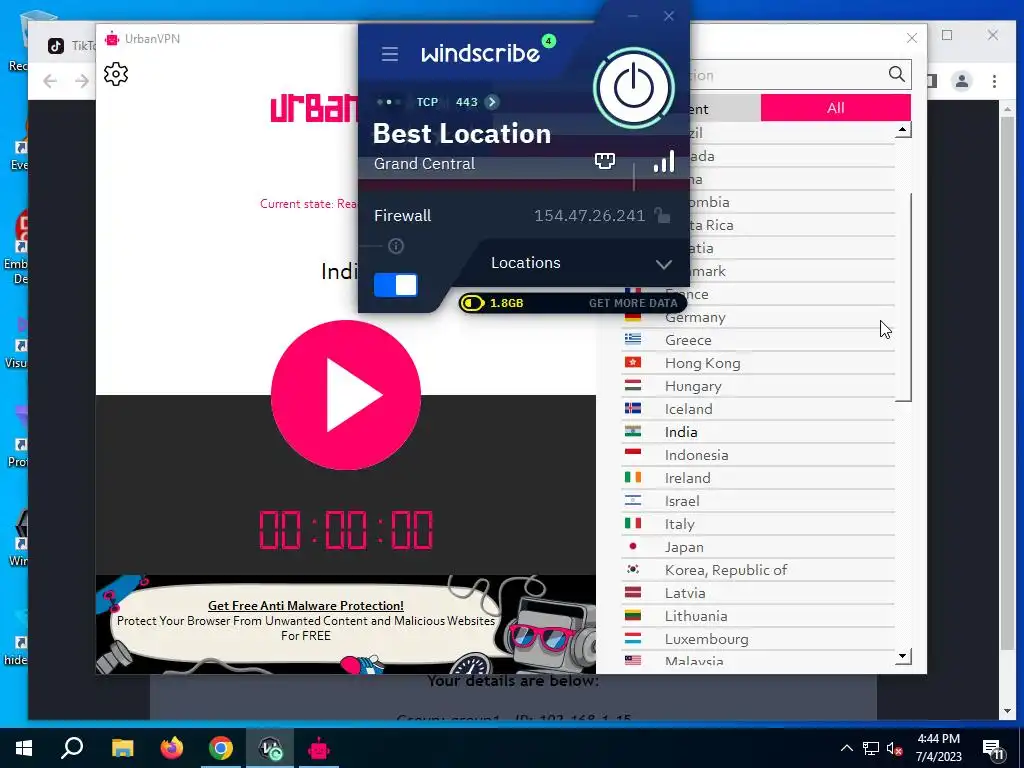Close the UrbanVPN window
Image resolution: width=1024 pixels, height=768 pixels.
(x=912, y=39)
